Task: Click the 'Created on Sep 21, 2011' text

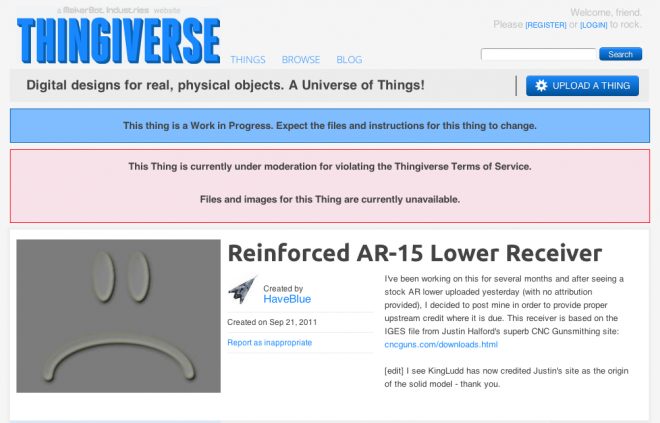Action: pyautogui.click(x=272, y=322)
